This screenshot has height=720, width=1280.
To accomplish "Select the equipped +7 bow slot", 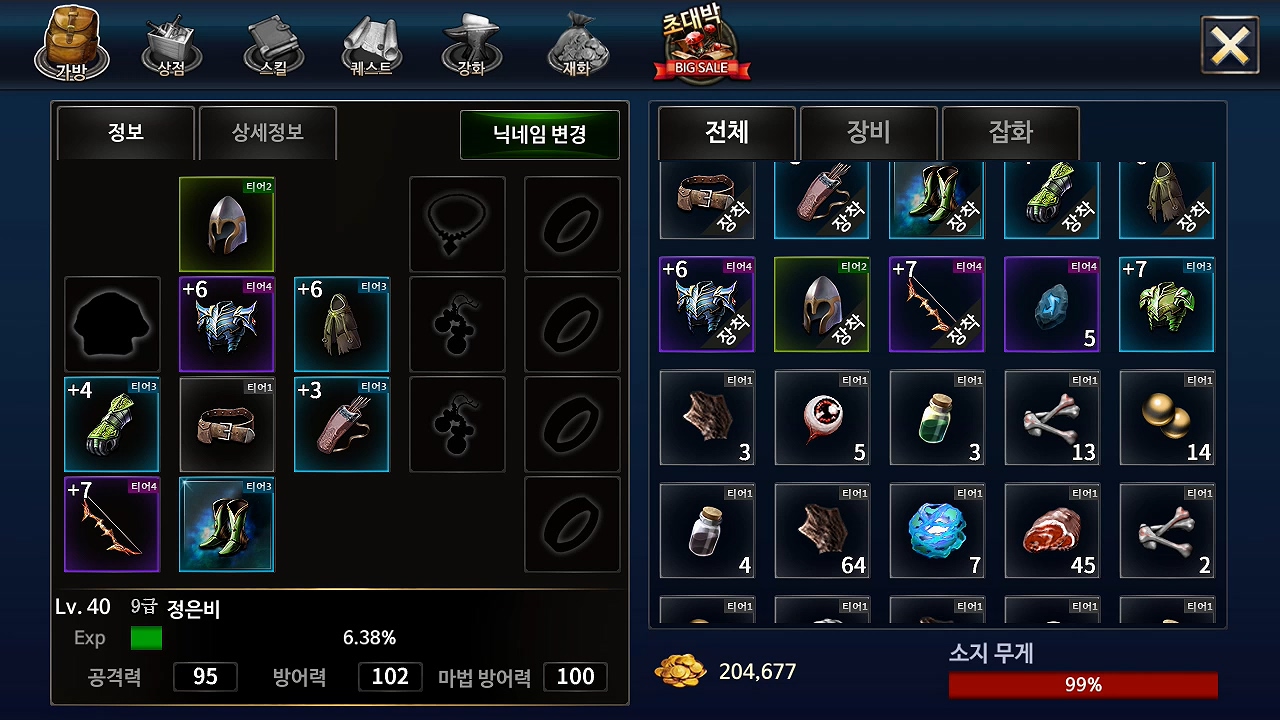I will pos(112,525).
